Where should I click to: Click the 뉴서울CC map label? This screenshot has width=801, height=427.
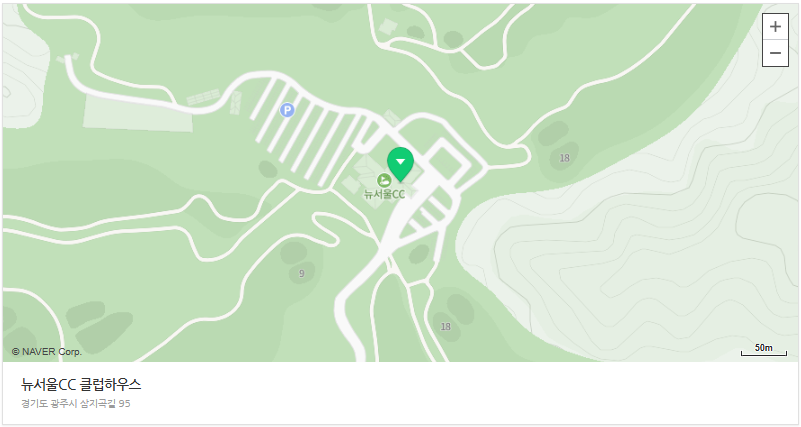tap(384, 194)
